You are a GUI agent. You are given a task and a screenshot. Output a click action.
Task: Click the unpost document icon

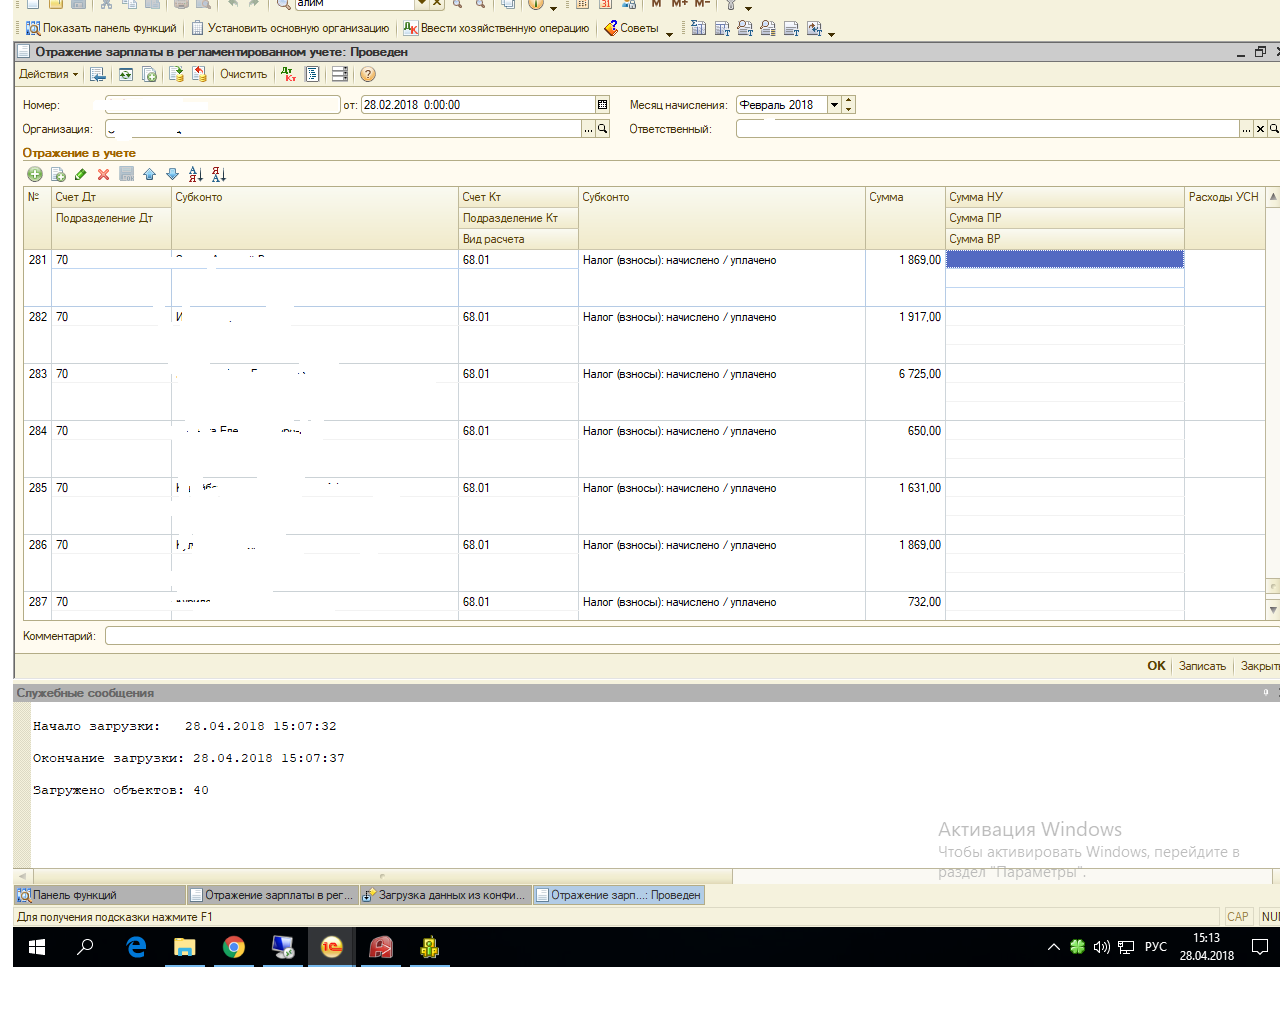pos(199,74)
